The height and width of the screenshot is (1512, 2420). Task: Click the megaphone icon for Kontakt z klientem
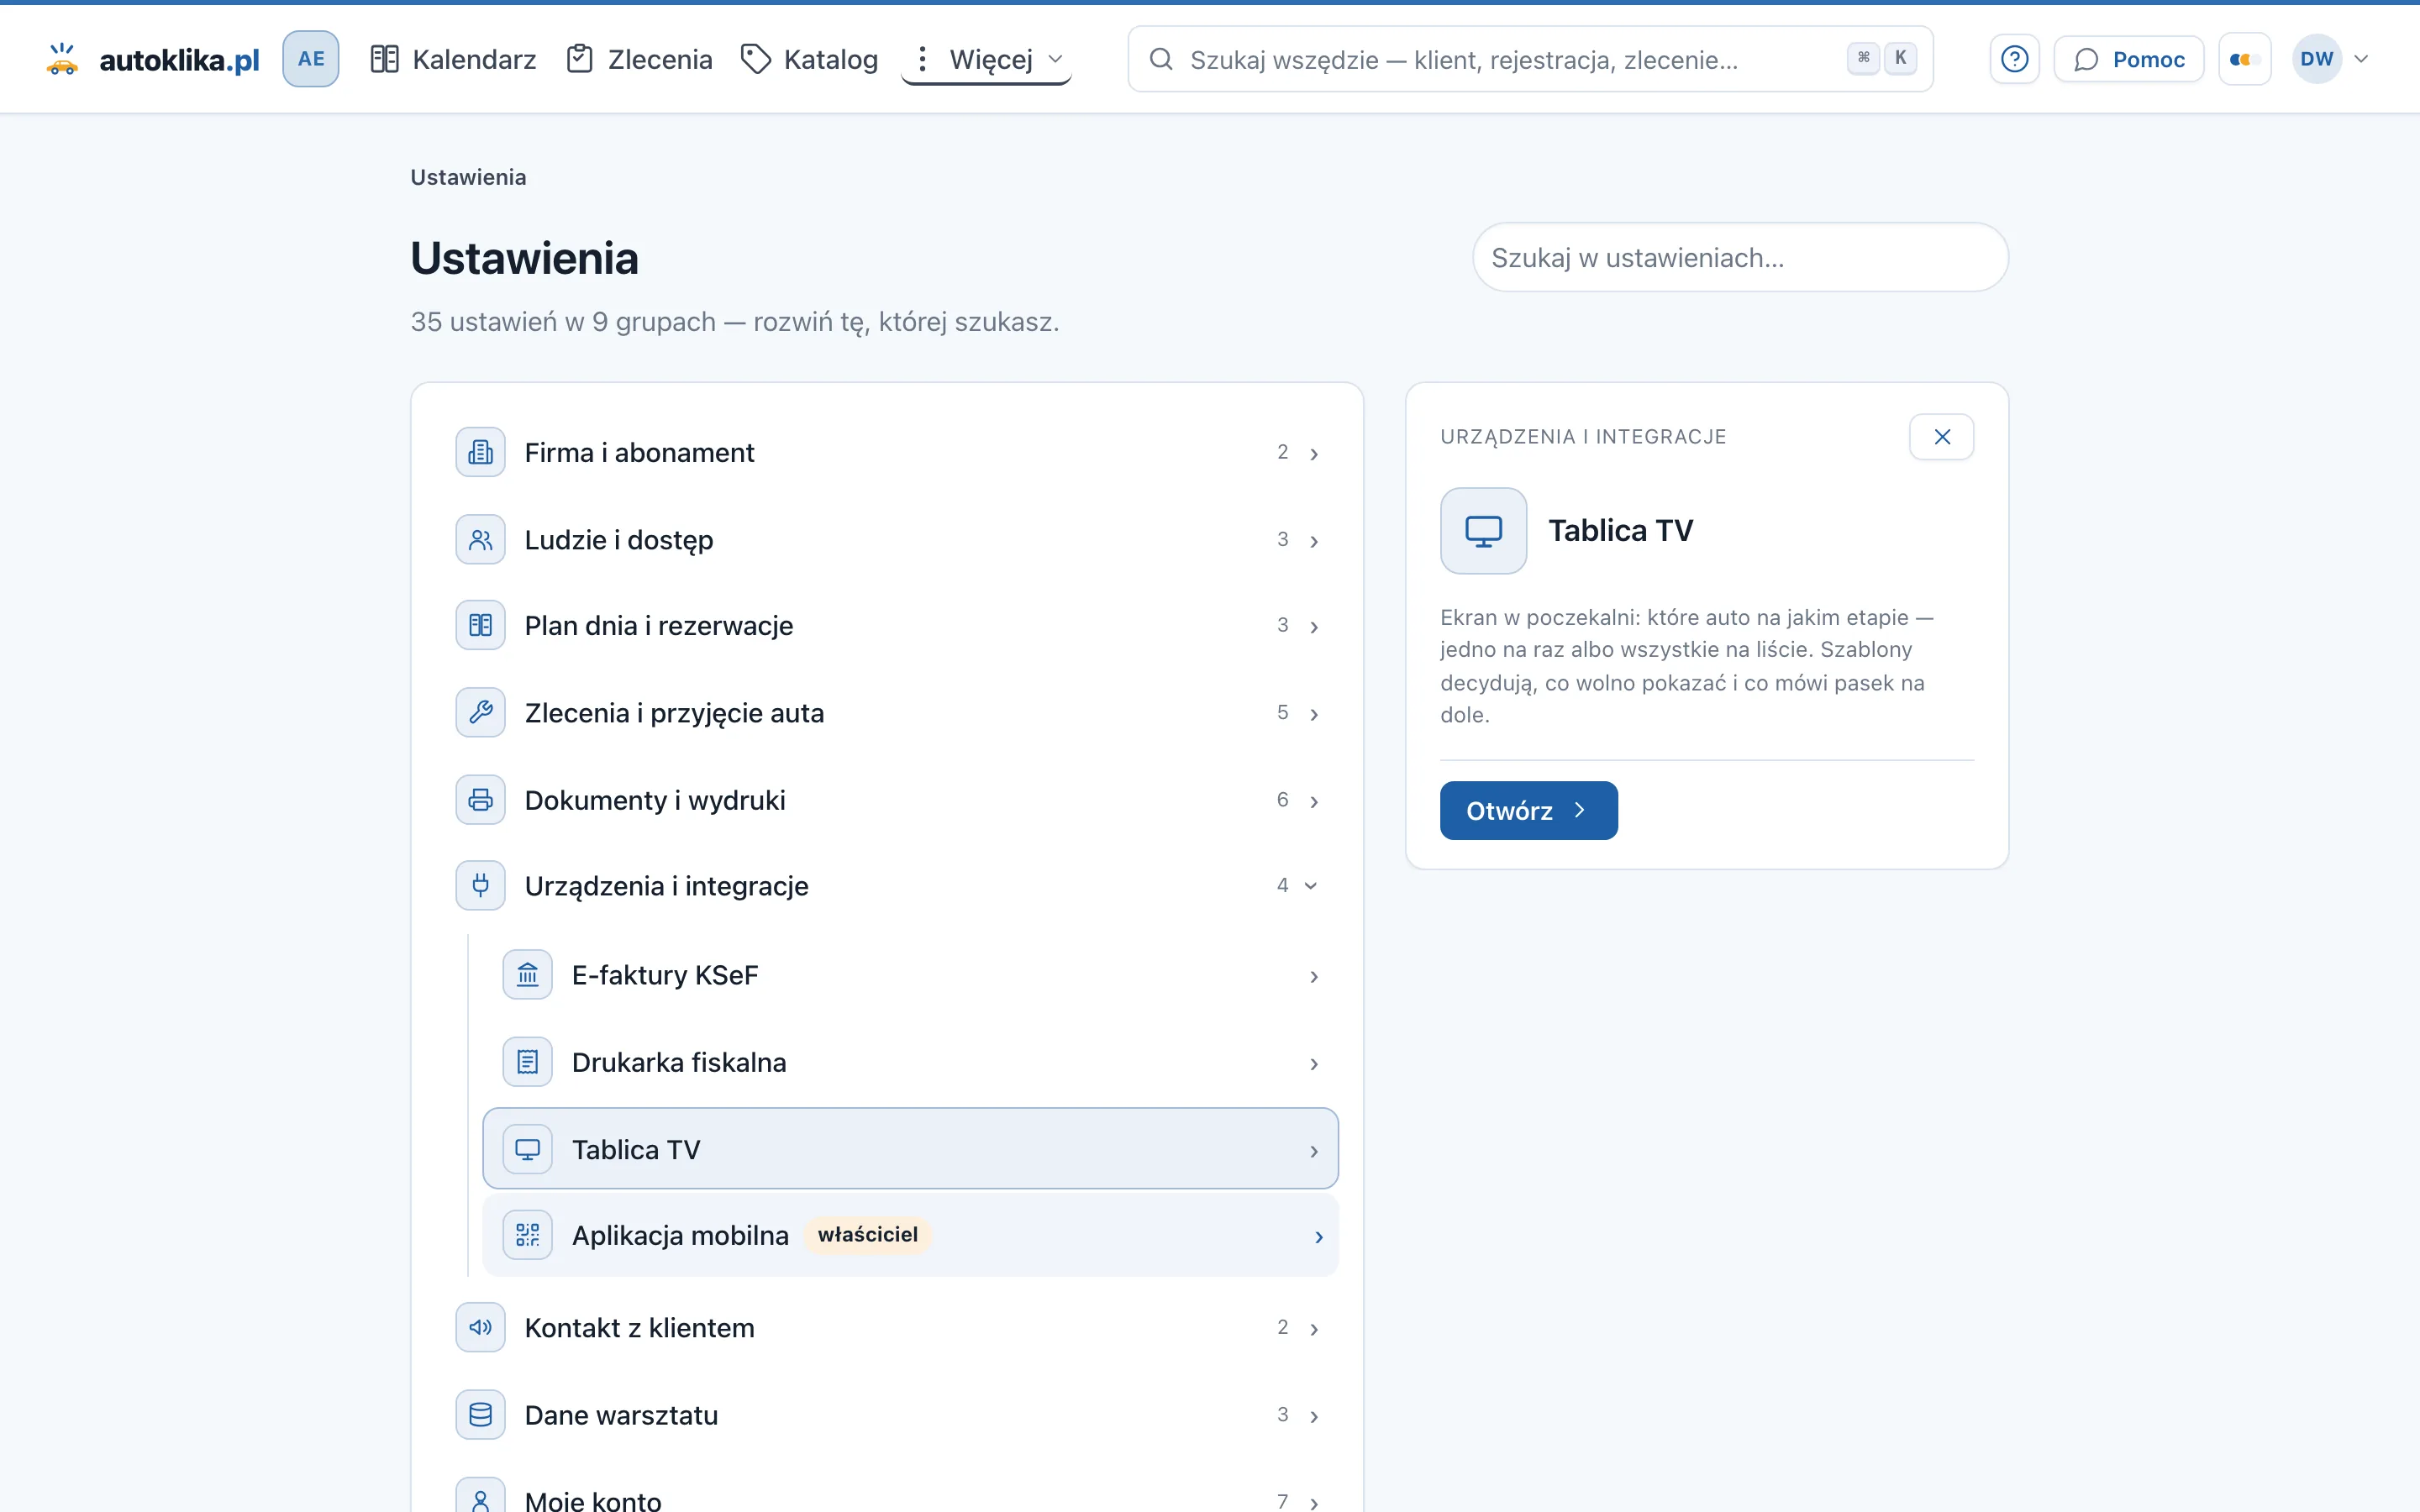click(x=480, y=1327)
